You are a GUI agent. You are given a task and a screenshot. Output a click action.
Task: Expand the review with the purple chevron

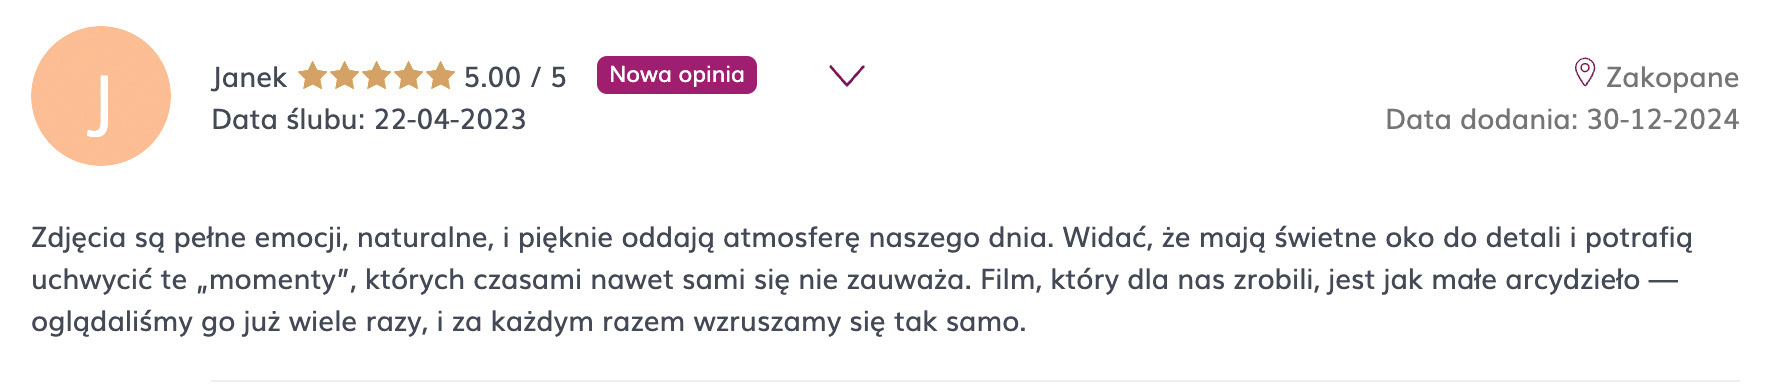847,76
